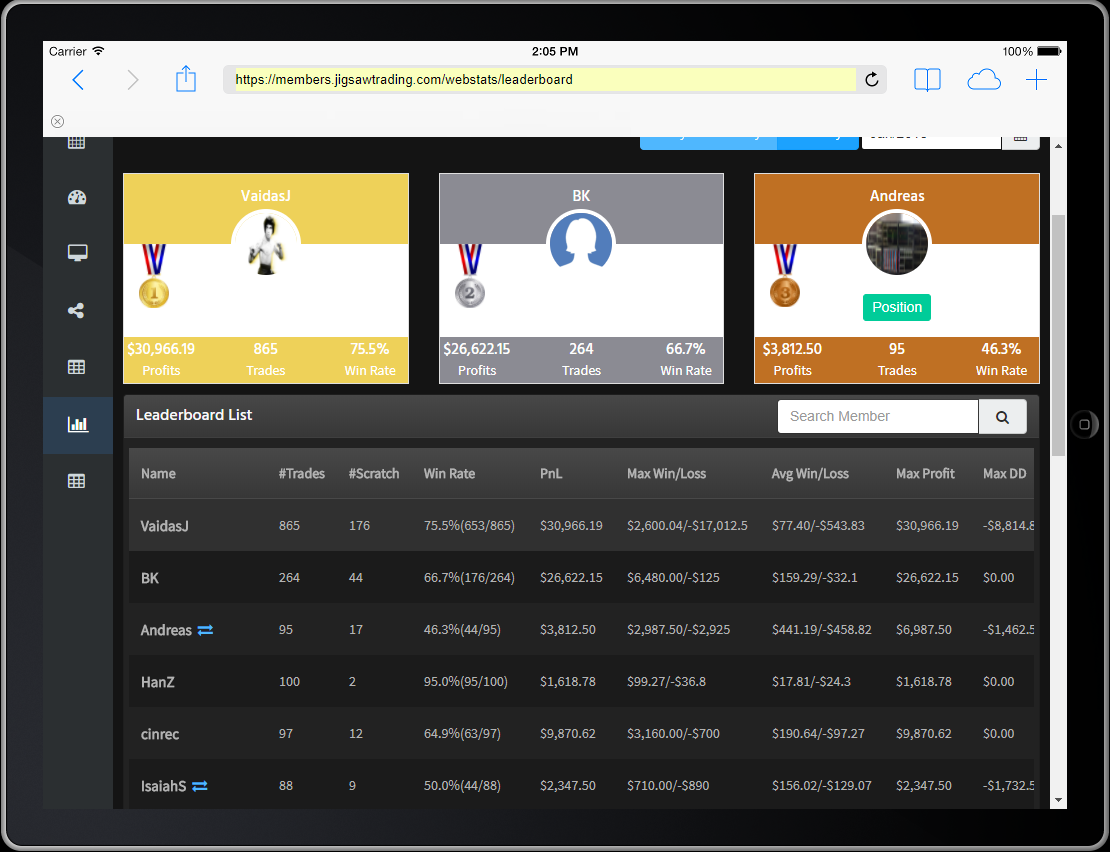
Task: Click the browser URL address bar
Action: pos(544,80)
